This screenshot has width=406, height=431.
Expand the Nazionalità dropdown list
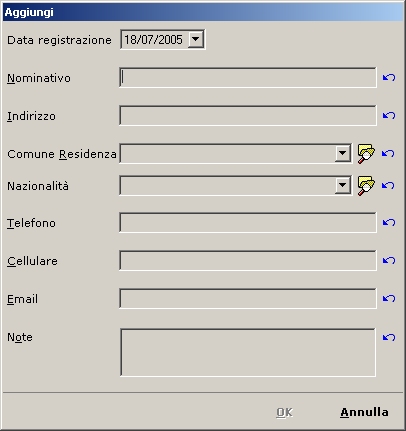(342, 186)
